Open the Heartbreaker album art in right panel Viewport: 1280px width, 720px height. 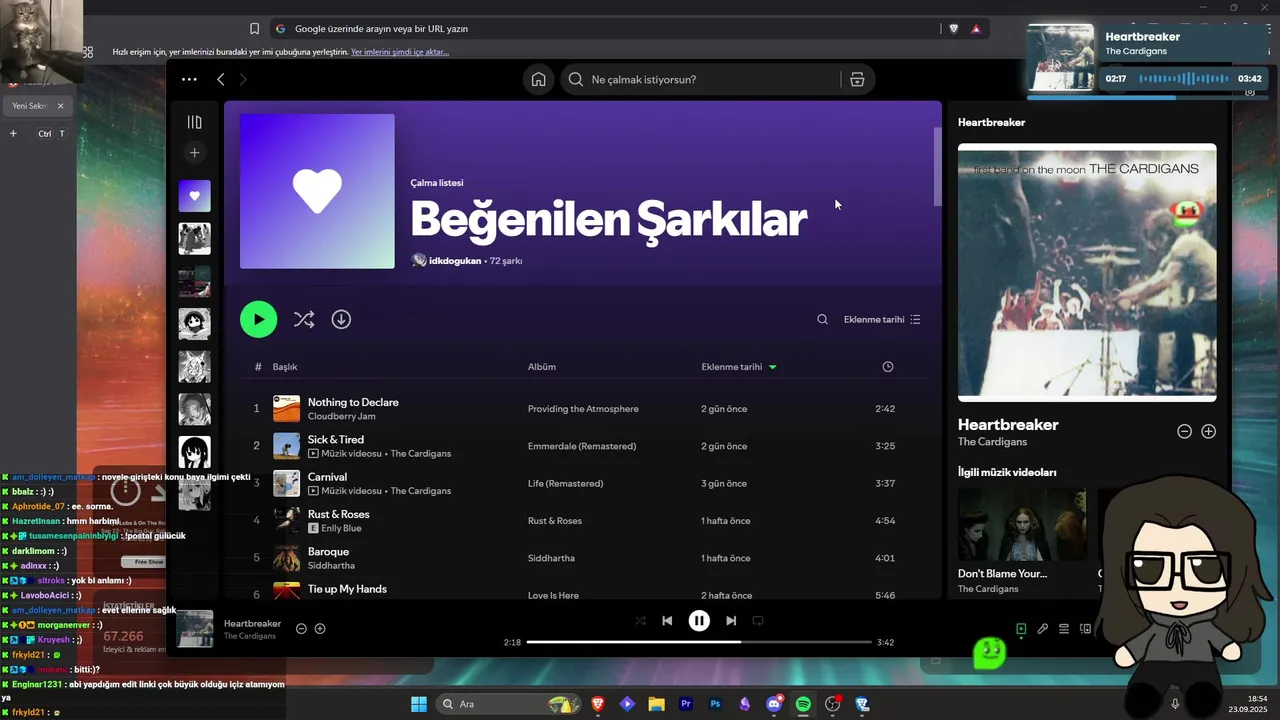pyautogui.click(x=1087, y=272)
